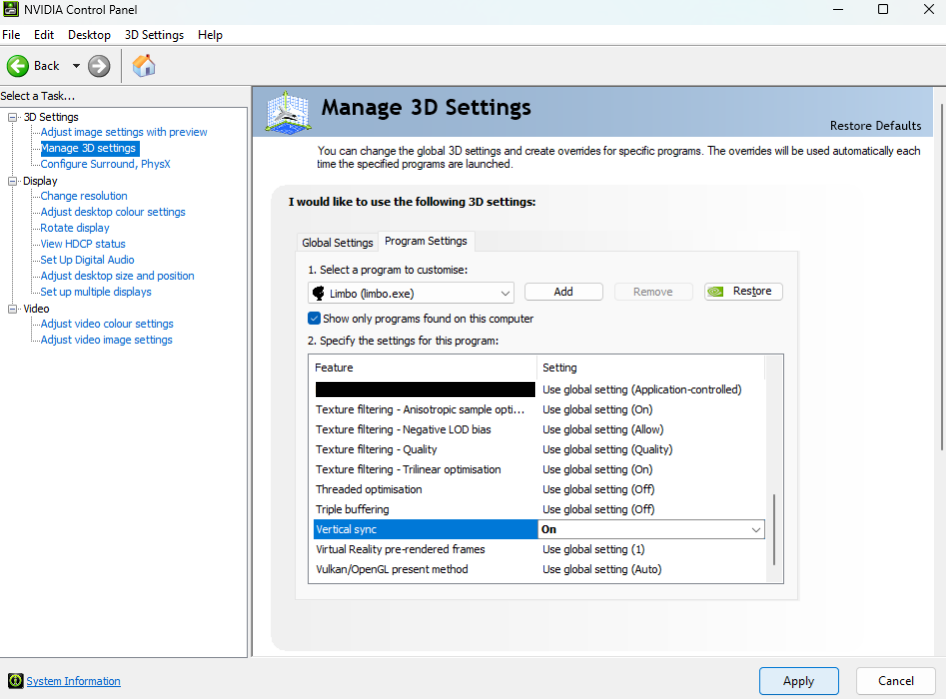Screen dimensions: 947x700
Task: Open Change resolution task
Action: [x=84, y=196]
